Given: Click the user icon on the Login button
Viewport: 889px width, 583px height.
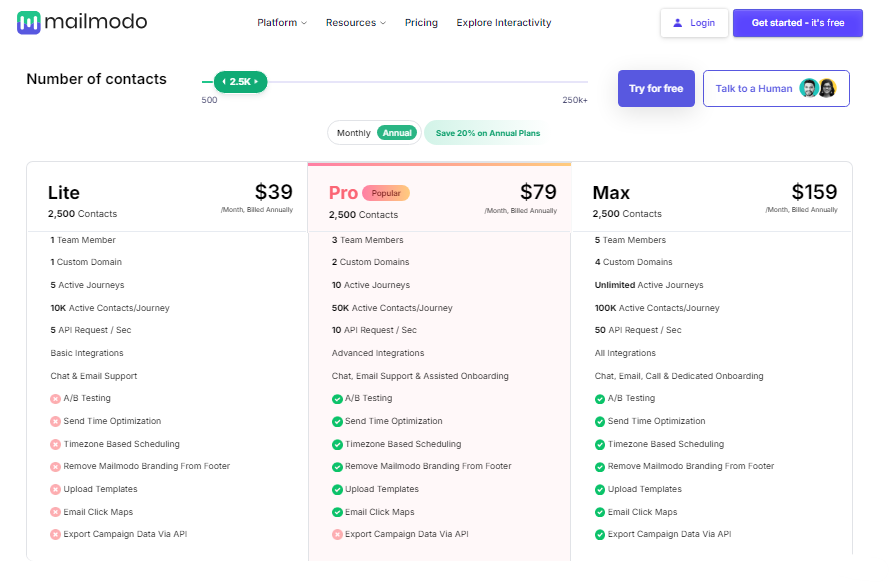Looking at the screenshot, I should (x=677, y=23).
